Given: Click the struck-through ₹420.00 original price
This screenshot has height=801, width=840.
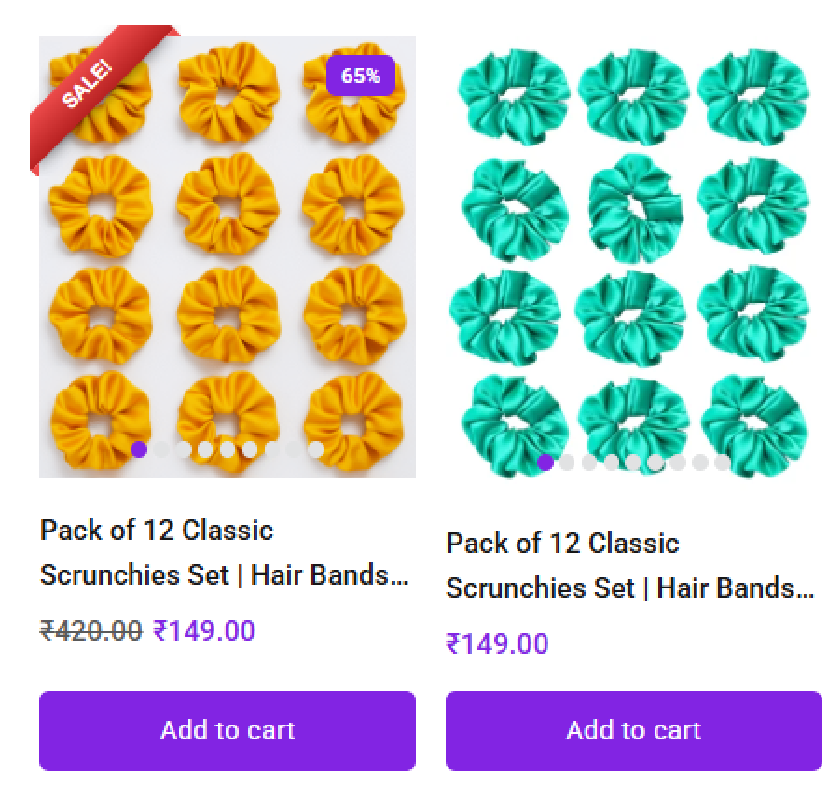Looking at the screenshot, I should [x=91, y=631].
